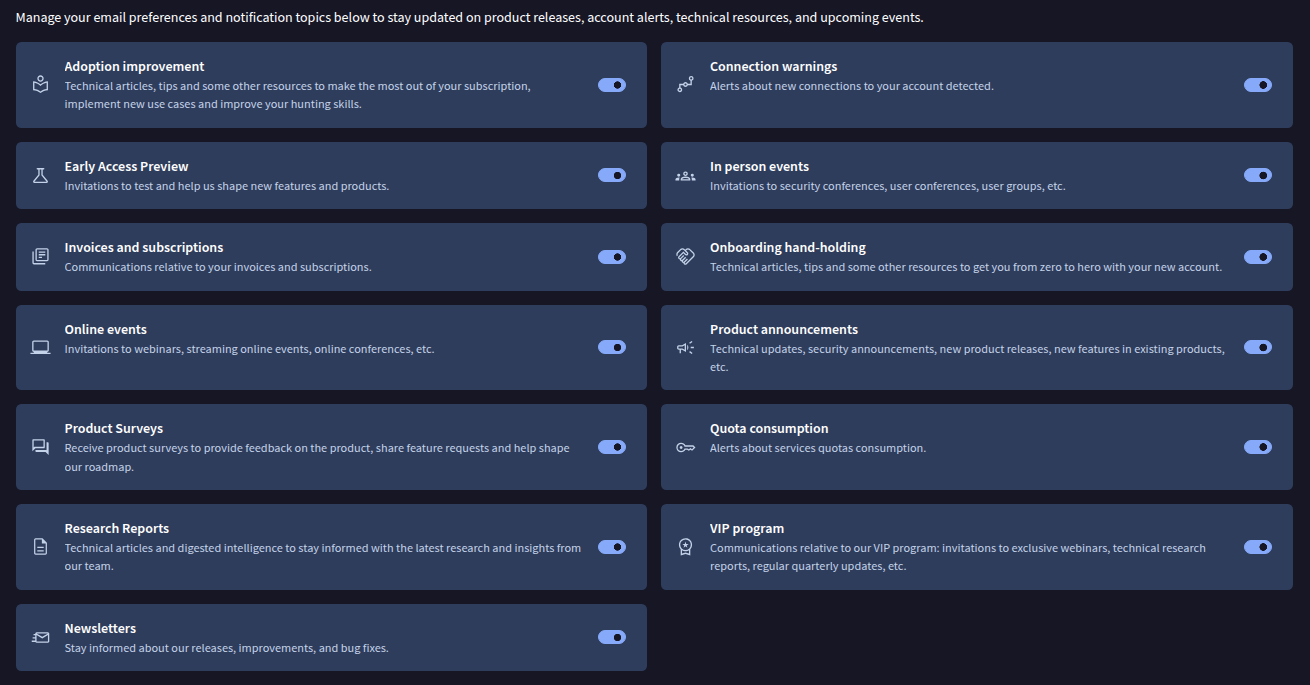Toggle Newsletters subscription switch

click(612, 637)
